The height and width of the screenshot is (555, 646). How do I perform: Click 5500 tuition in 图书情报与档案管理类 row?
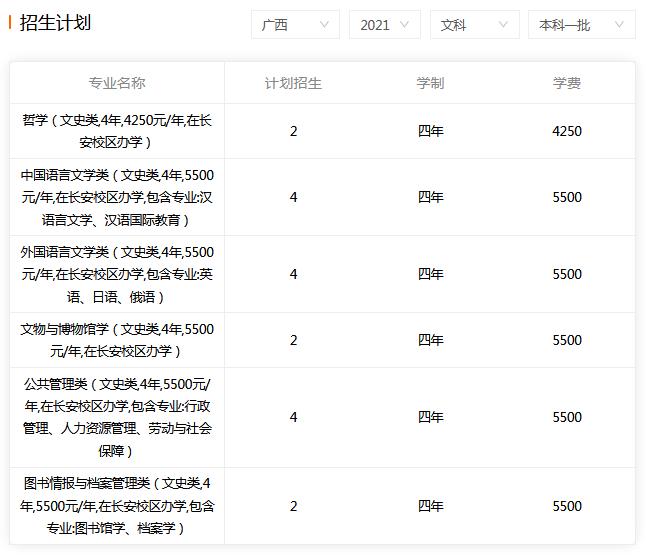(x=567, y=506)
